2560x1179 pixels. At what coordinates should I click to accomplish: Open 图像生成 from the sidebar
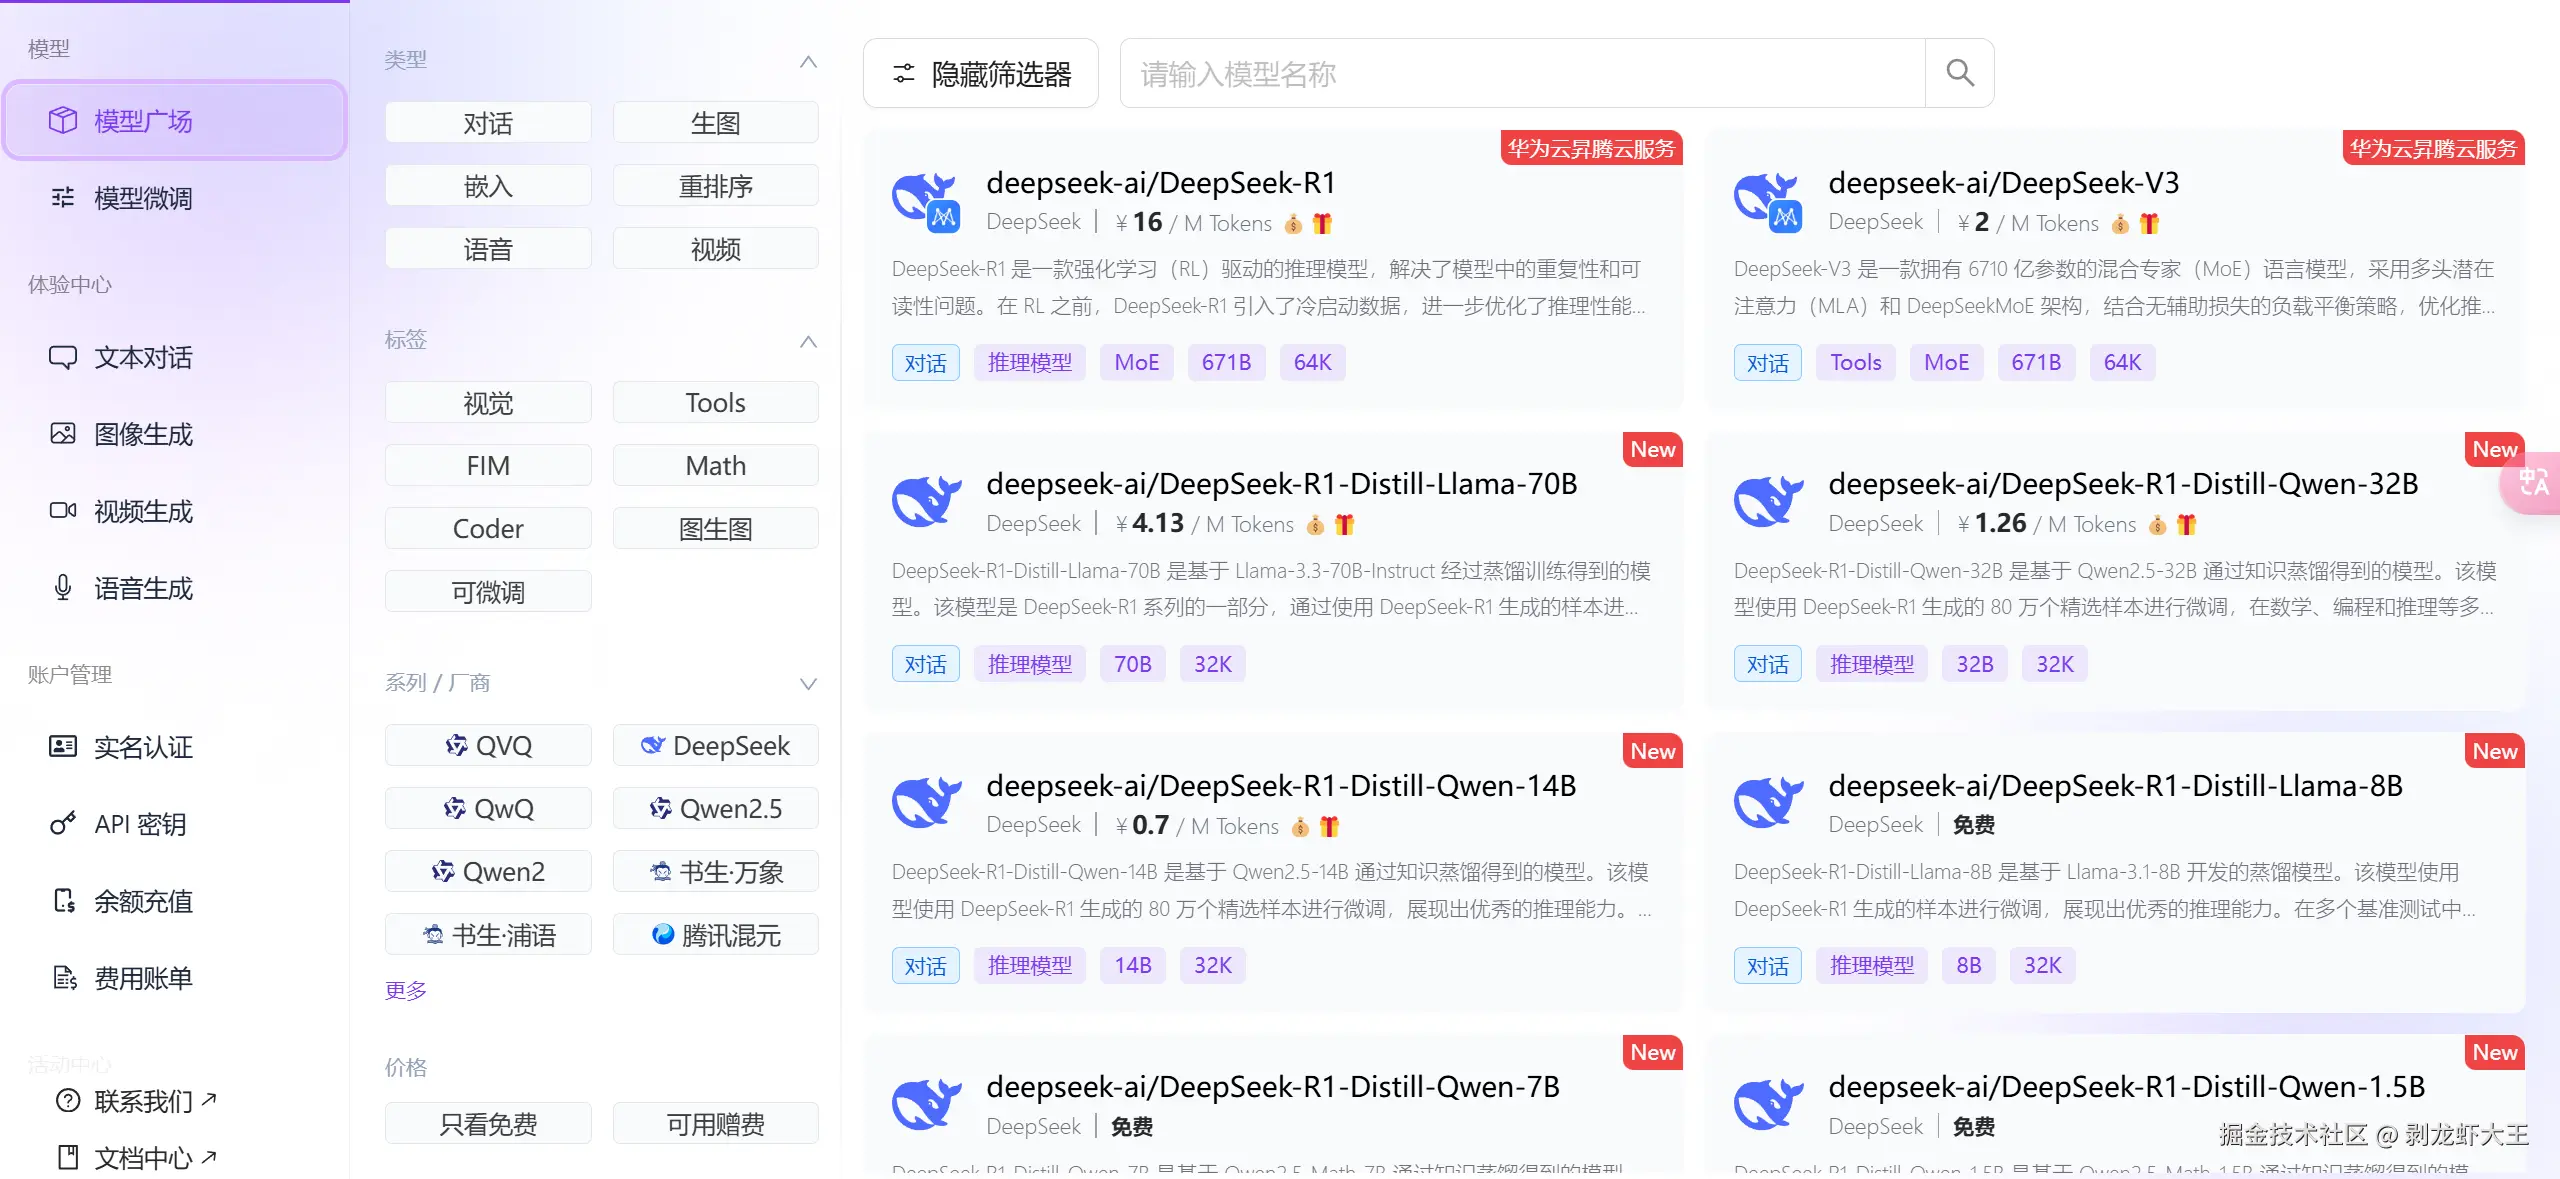click(143, 434)
